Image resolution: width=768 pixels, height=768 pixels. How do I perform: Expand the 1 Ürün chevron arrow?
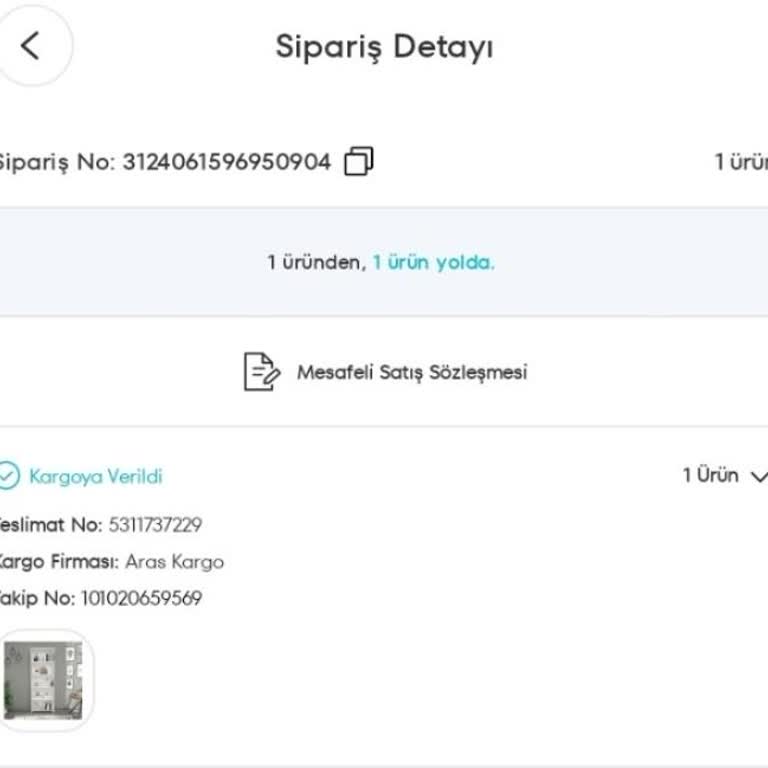tap(759, 477)
